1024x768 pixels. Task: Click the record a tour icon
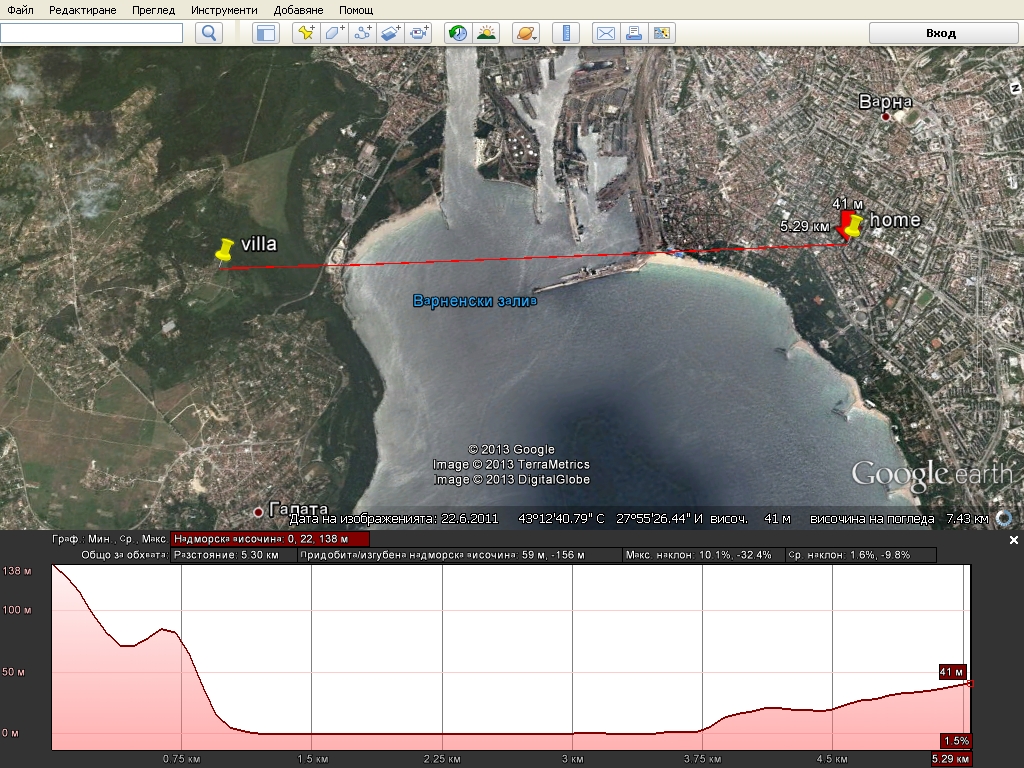[x=420, y=33]
